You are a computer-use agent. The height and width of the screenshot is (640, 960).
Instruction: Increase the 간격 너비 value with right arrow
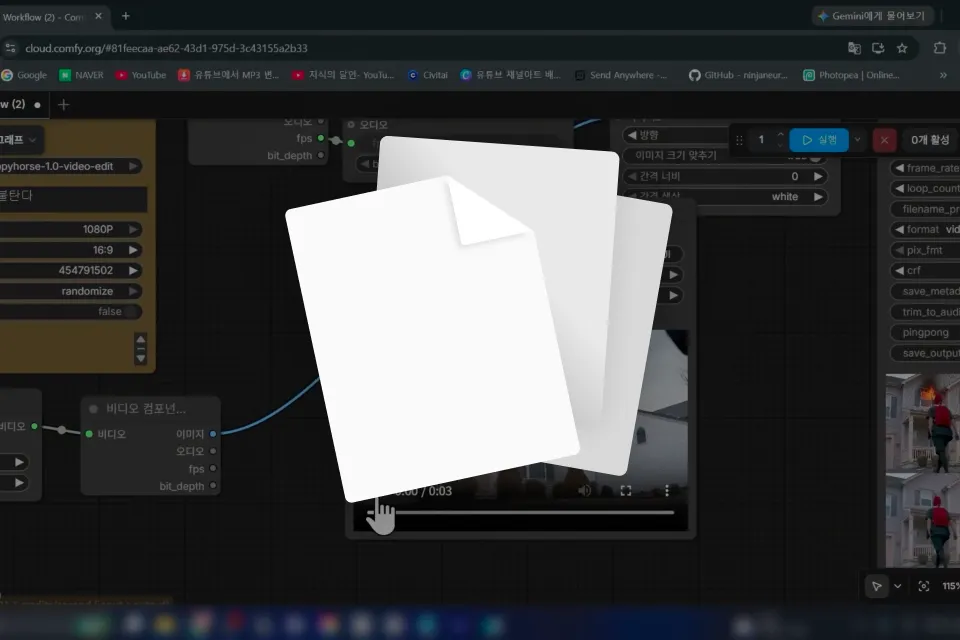(818, 176)
